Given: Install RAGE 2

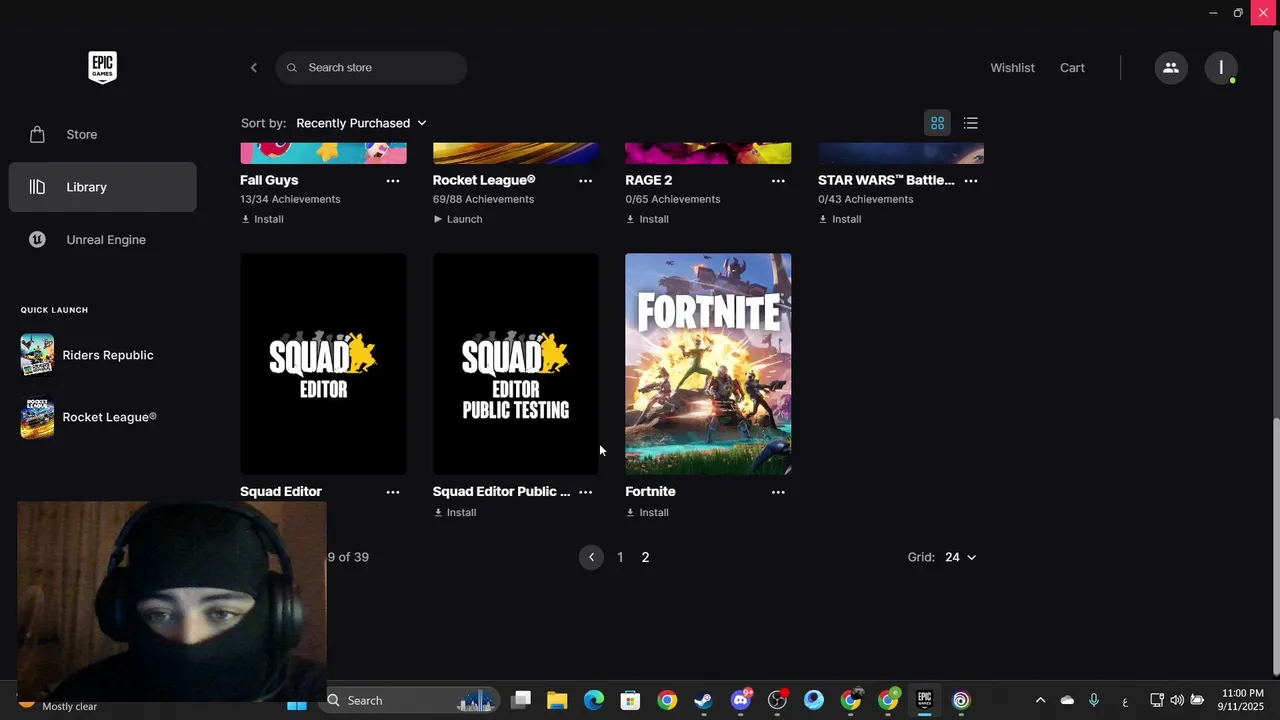Looking at the screenshot, I should click(647, 219).
